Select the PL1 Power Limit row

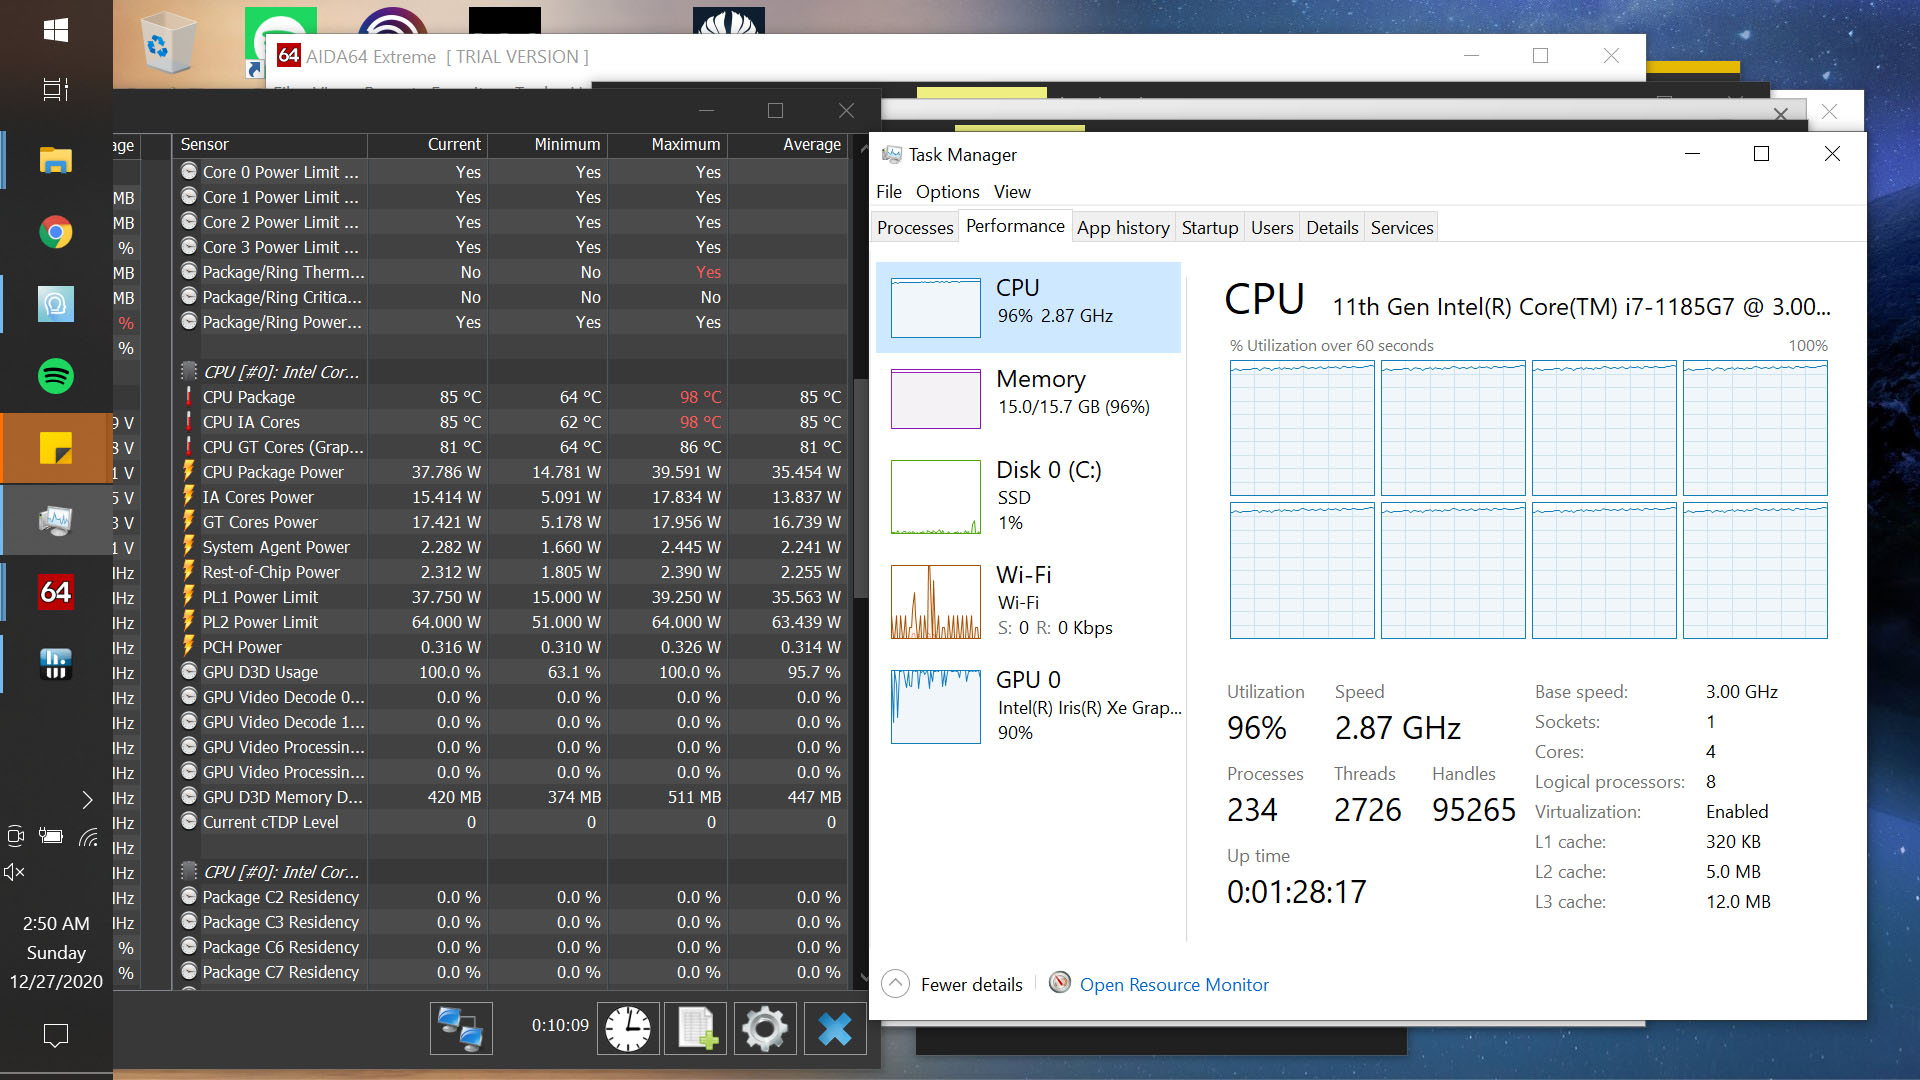(510, 597)
